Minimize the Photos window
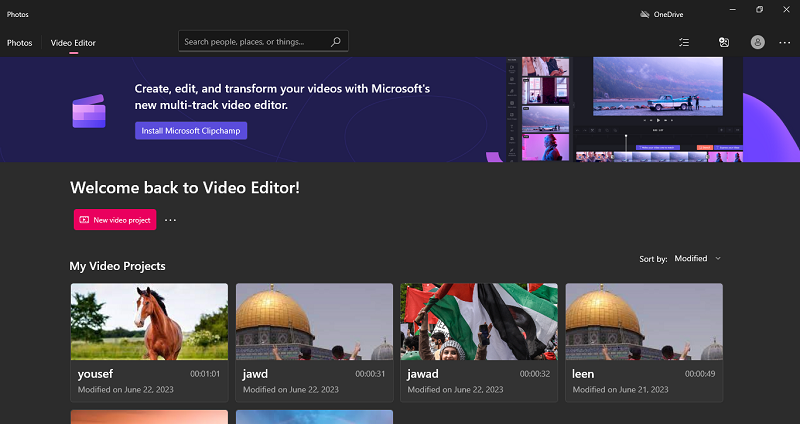This screenshot has height=424, width=800. tap(733, 10)
